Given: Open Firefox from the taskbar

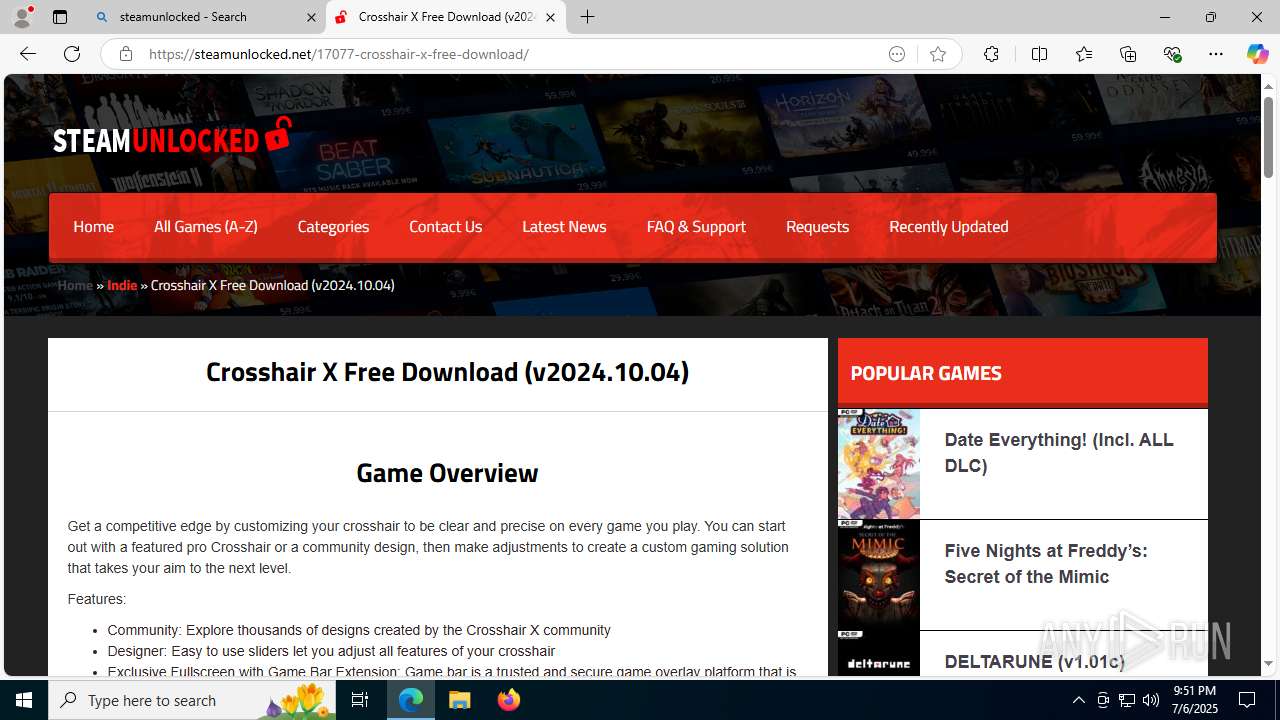Looking at the screenshot, I should [x=508, y=700].
